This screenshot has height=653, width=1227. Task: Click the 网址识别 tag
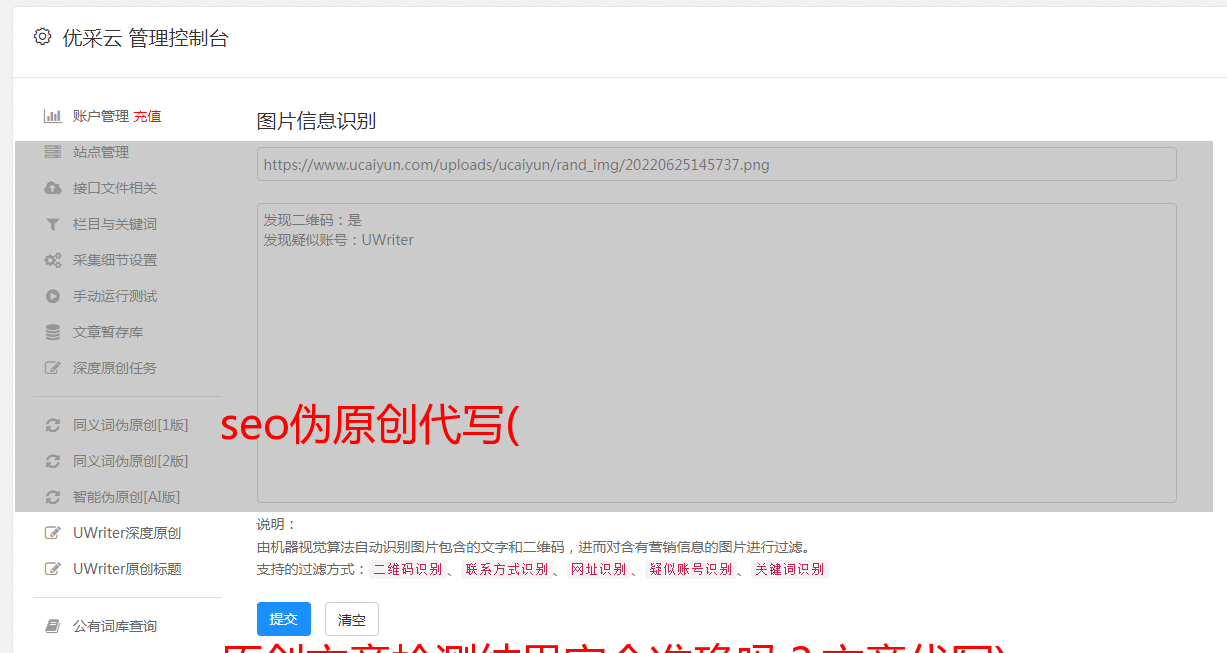tap(598, 569)
